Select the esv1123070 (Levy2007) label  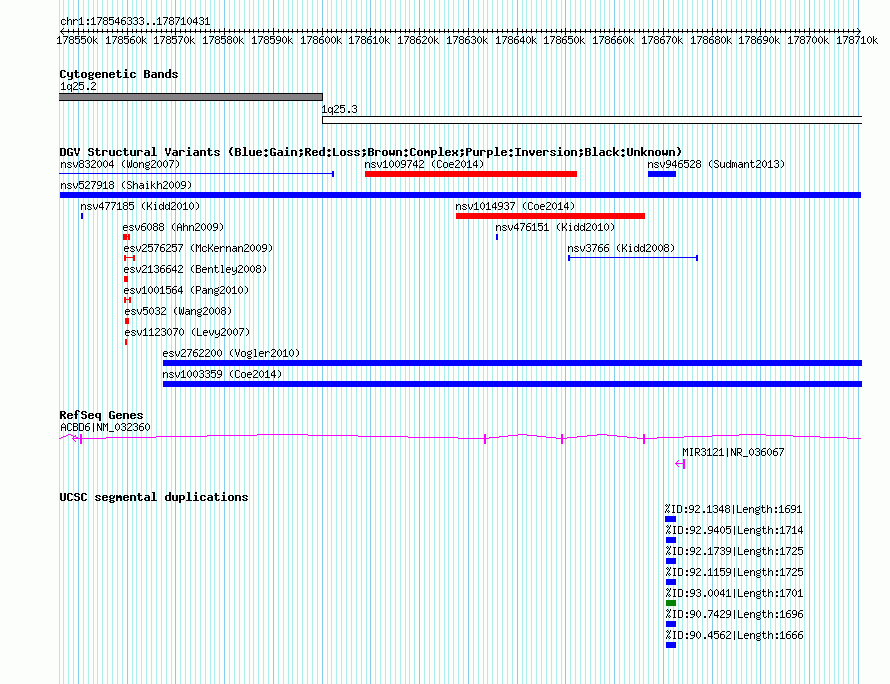187,333
